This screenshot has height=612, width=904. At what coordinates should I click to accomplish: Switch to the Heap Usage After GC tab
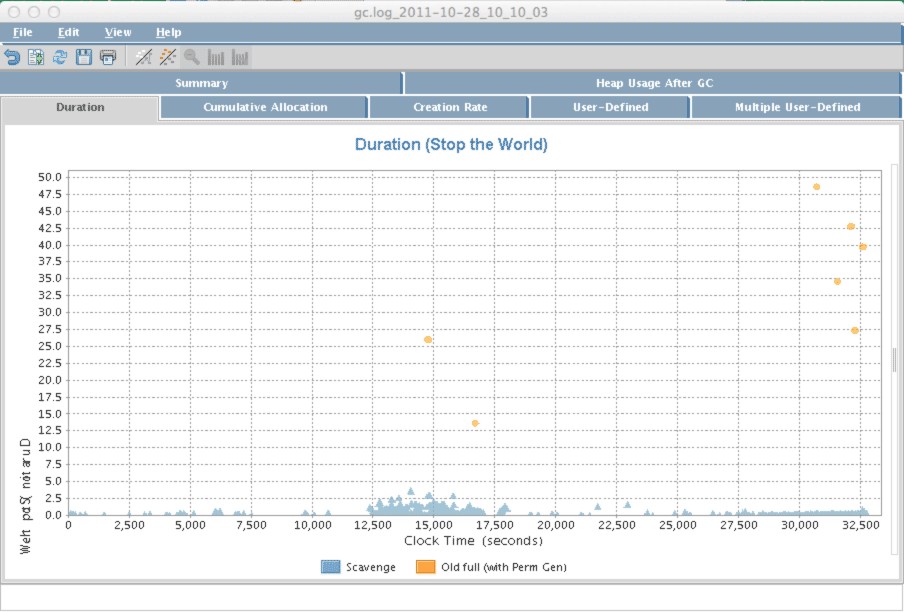[654, 83]
